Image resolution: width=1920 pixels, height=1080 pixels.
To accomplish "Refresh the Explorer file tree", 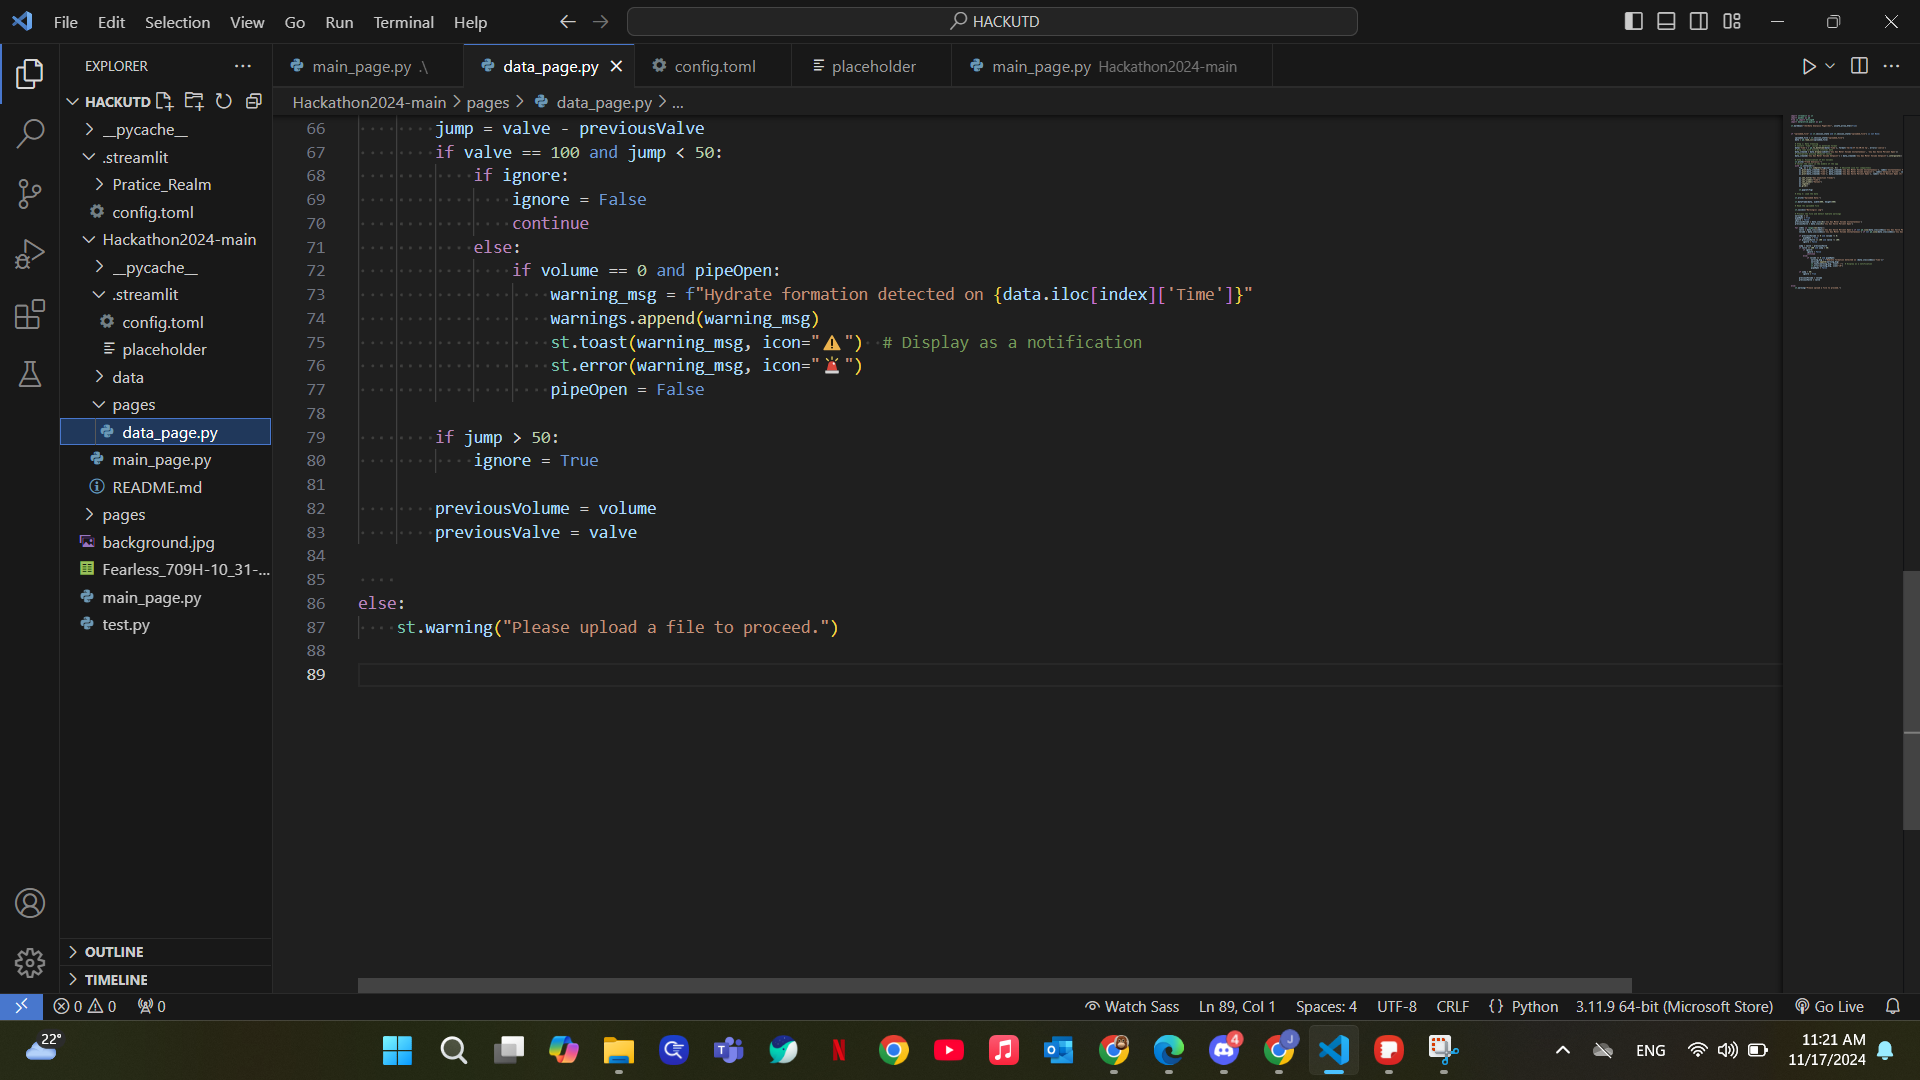I will click(x=224, y=101).
